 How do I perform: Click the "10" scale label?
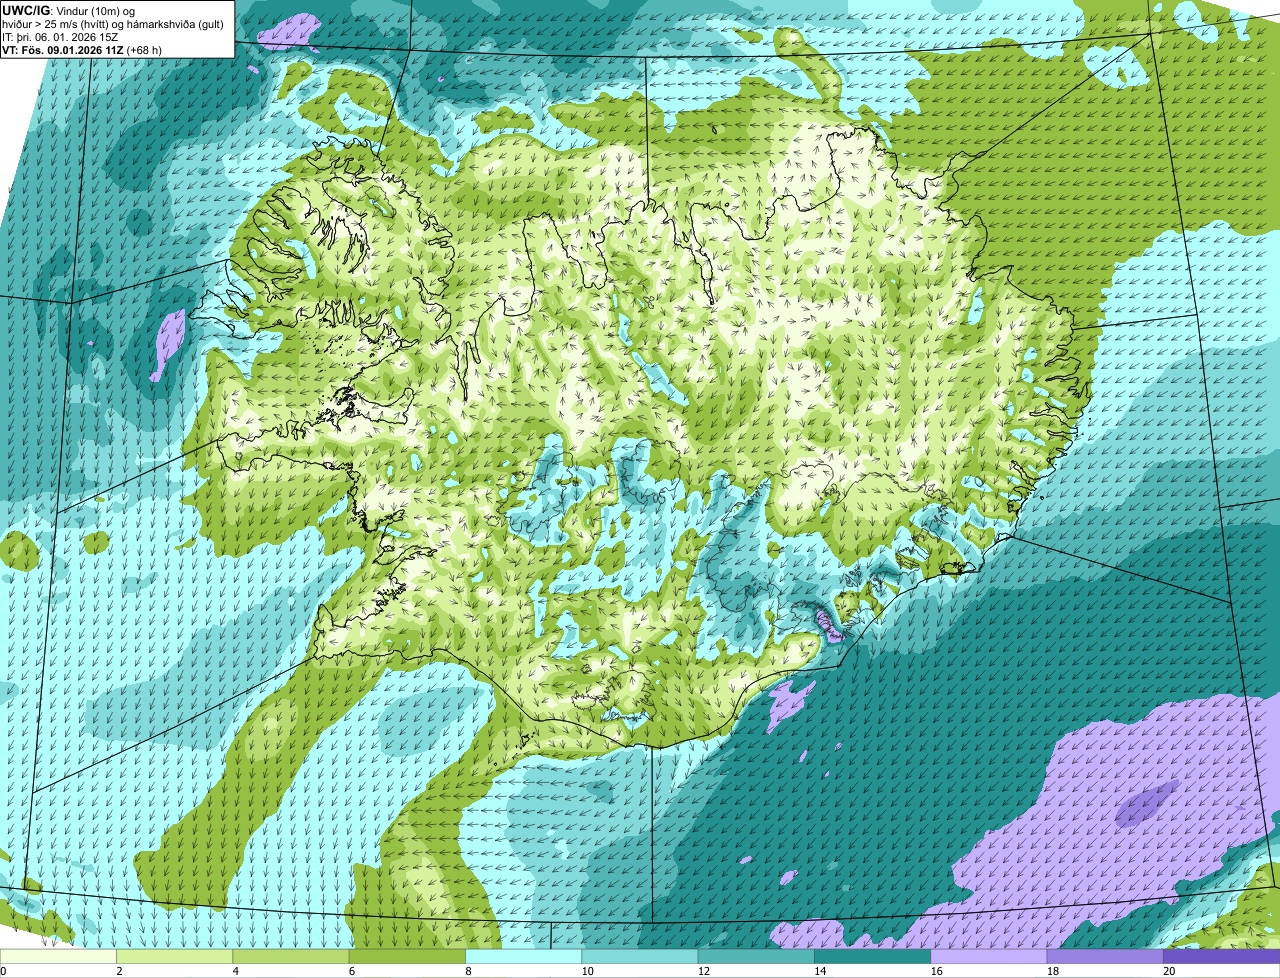coord(587,971)
